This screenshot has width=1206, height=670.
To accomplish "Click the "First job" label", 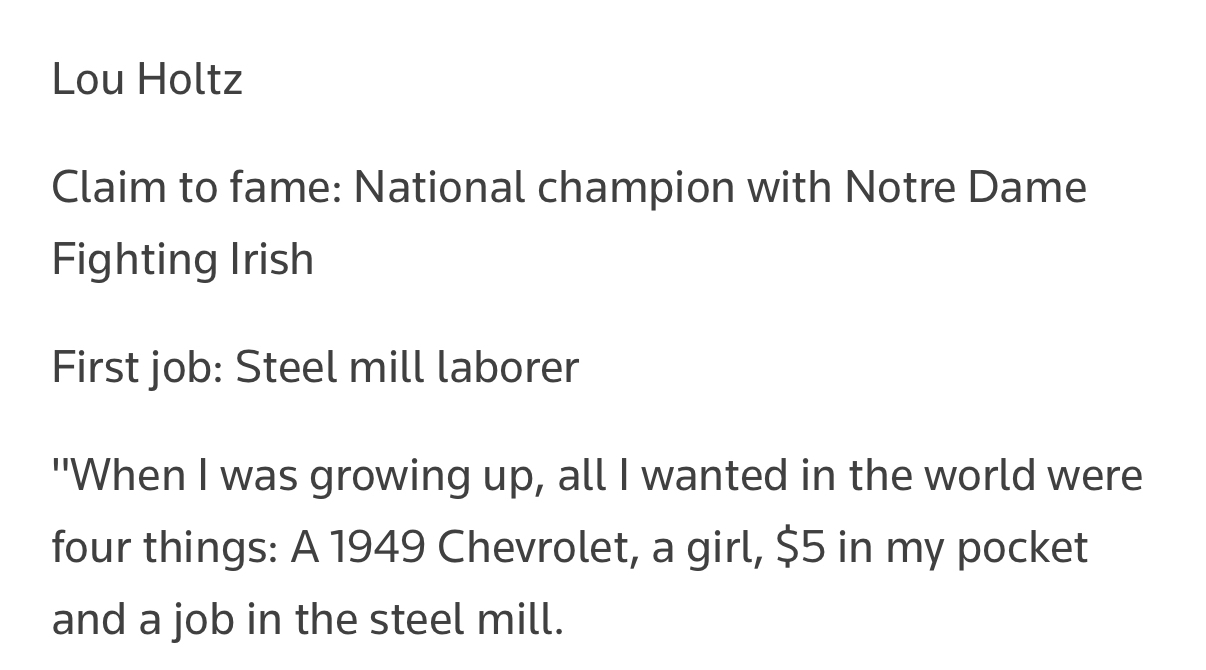I will (136, 367).
